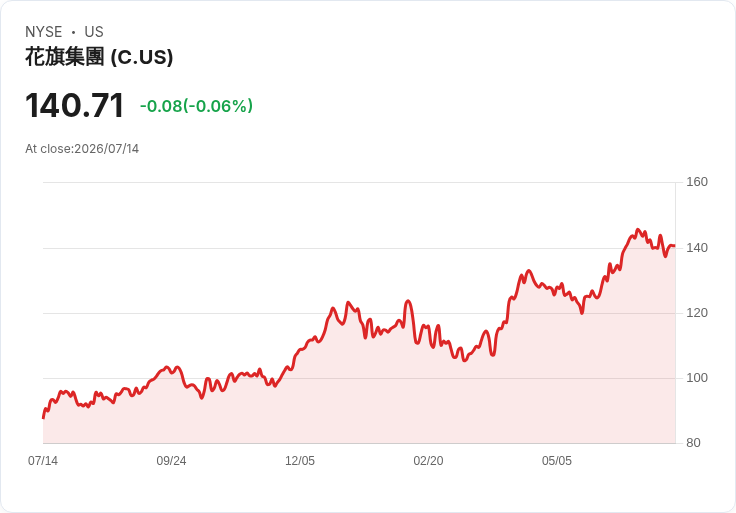Click the 07/14 x-axis date label
The image size is (736, 513).
pos(43,460)
